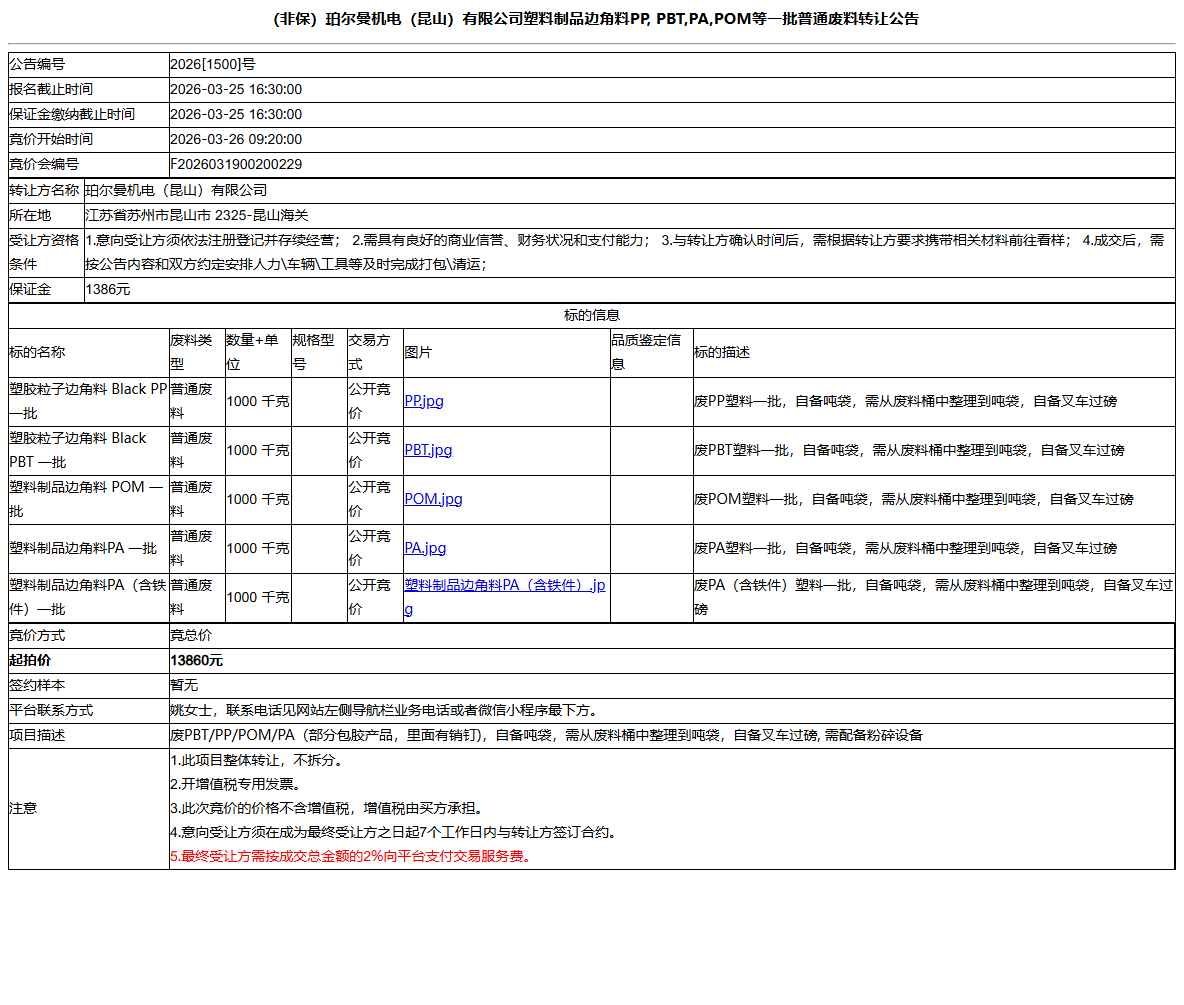
Task: Click the auction ID F2026031900200229
Action: pyautogui.click(x=236, y=164)
